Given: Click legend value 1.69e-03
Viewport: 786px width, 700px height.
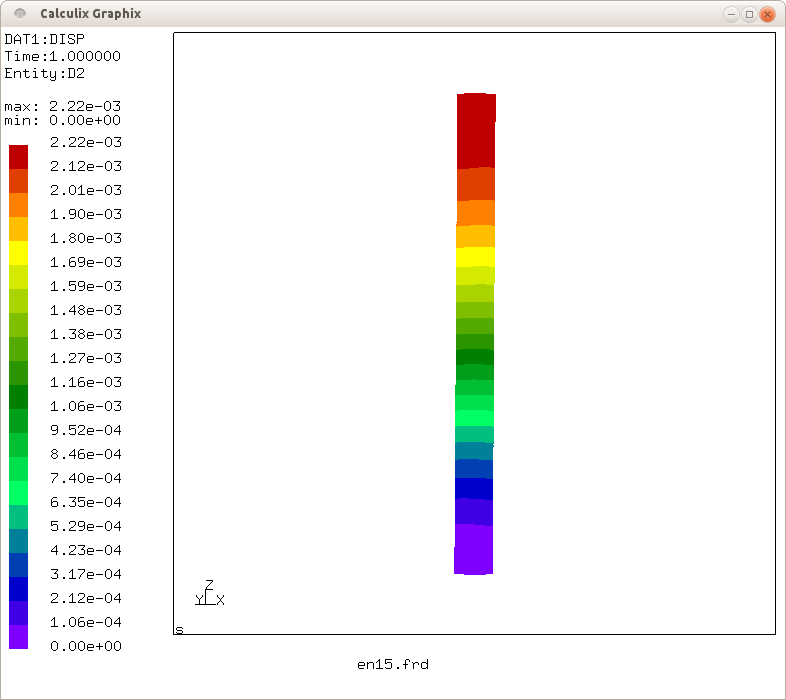Looking at the screenshot, I should click(x=86, y=262).
